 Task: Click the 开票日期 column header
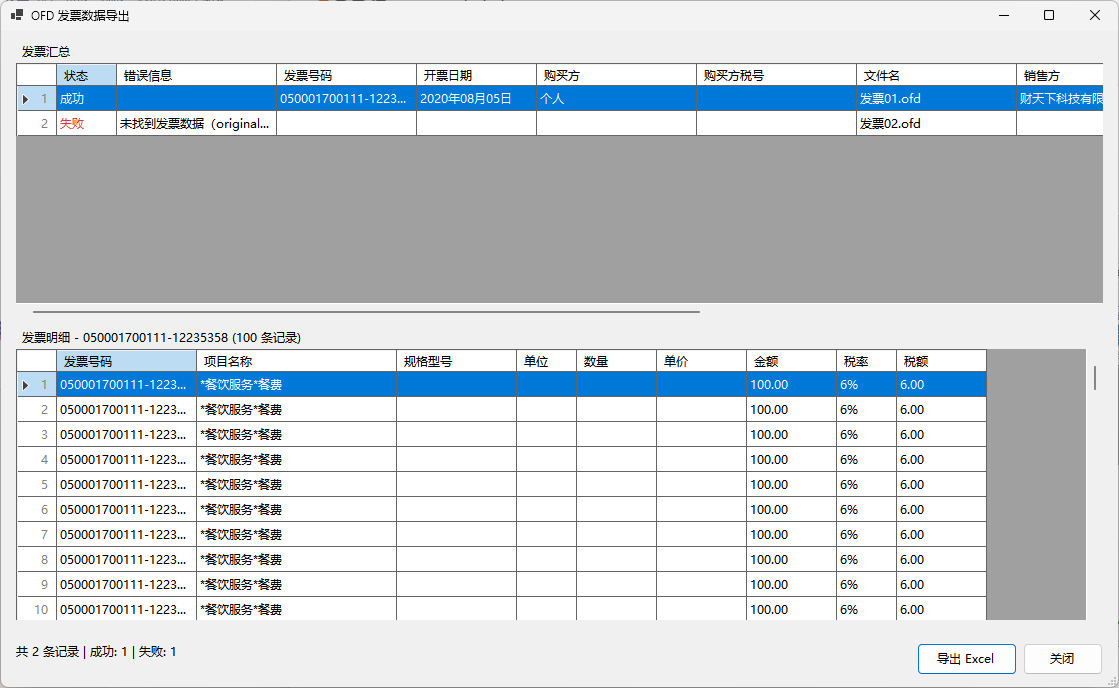476,76
